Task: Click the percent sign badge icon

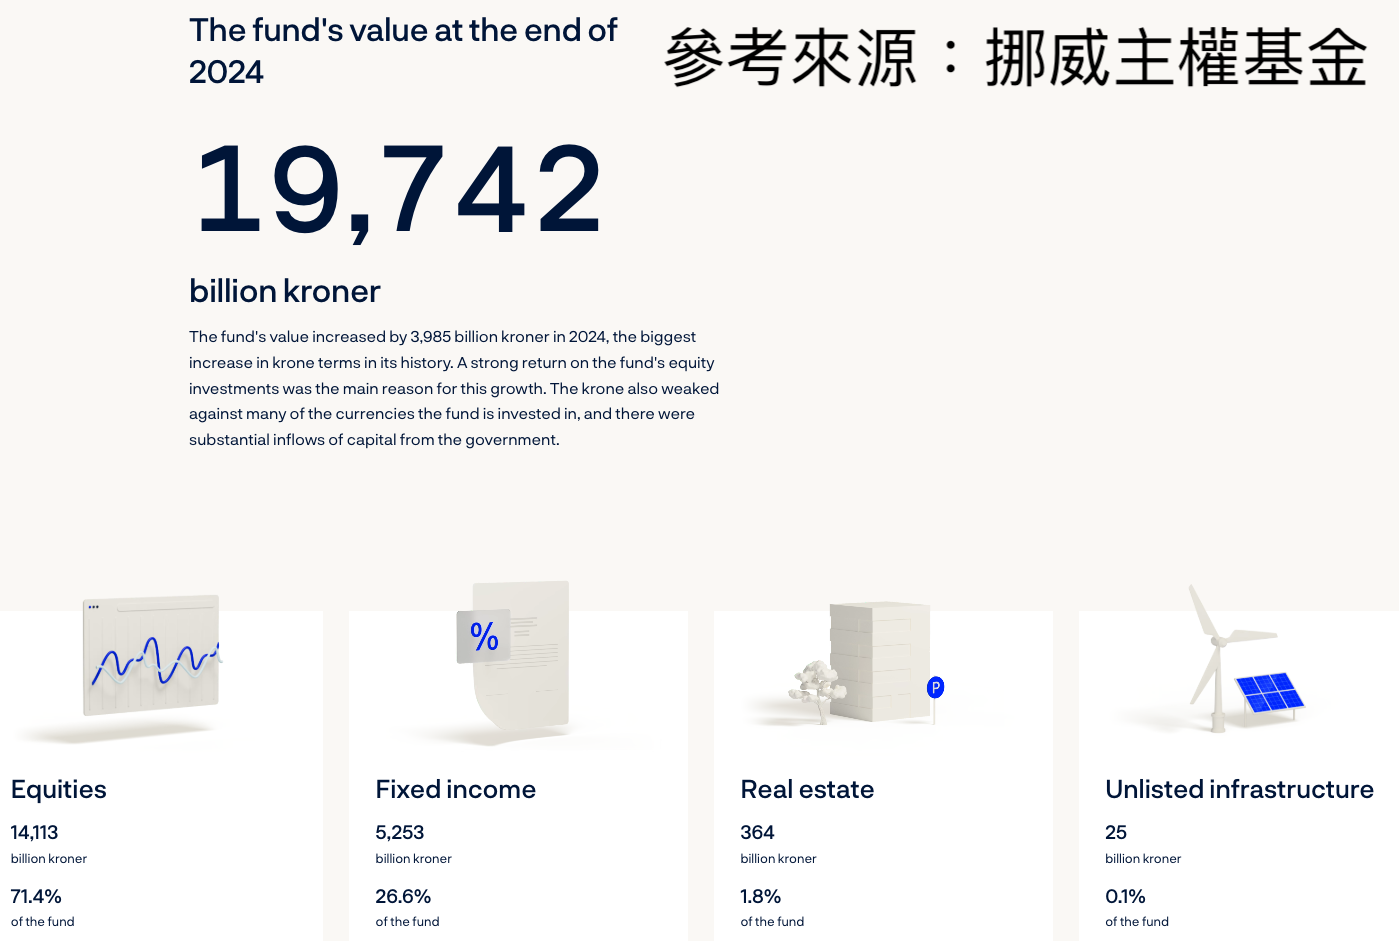Action: pyautogui.click(x=484, y=636)
